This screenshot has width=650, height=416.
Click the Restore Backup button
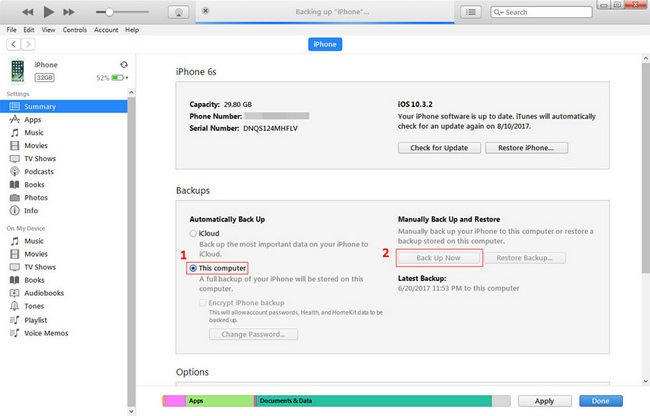tap(525, 258)
